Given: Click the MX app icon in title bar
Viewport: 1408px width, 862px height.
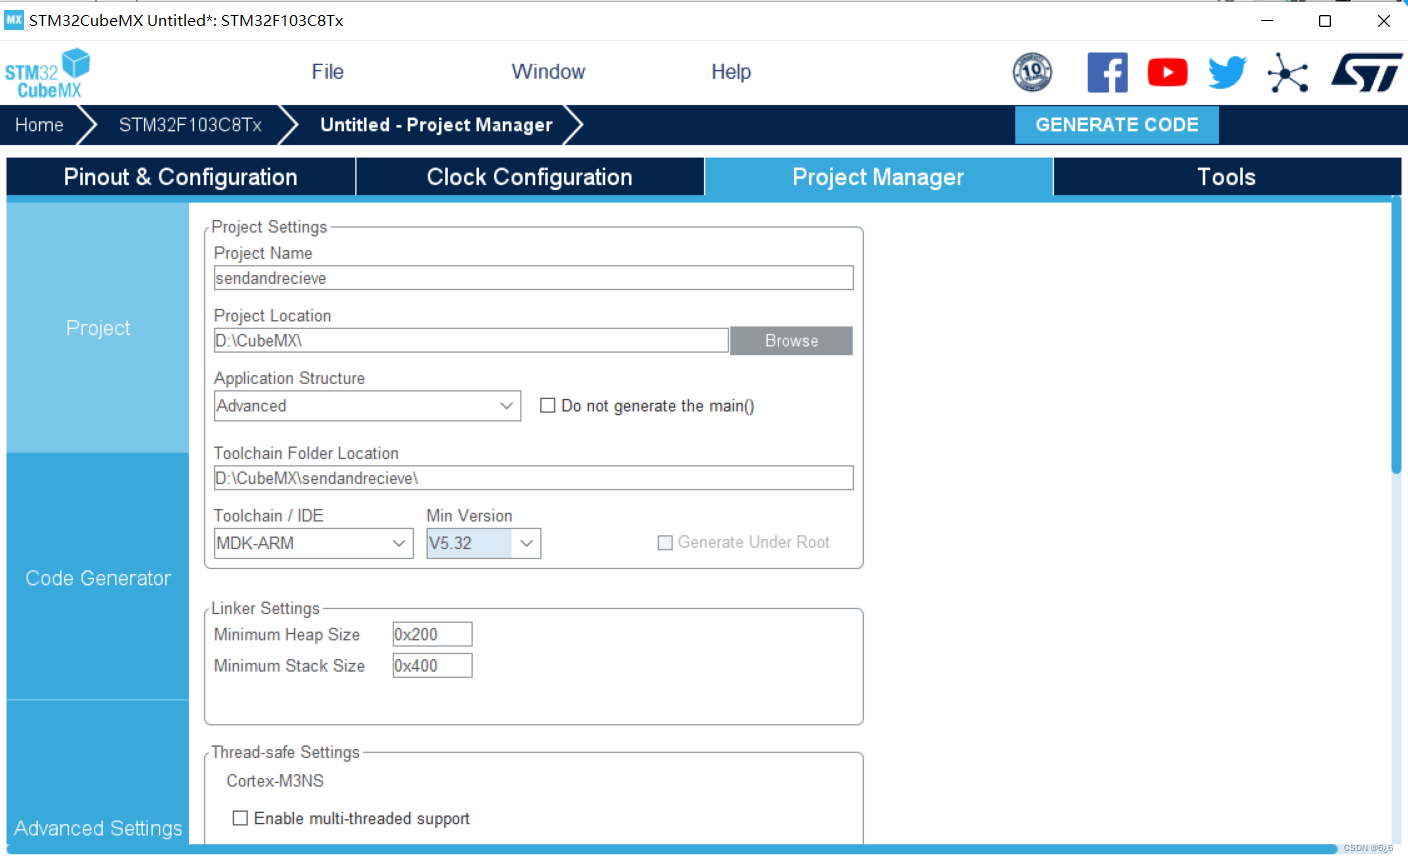Looking at the screenshot, I should [x=14, y=20].
